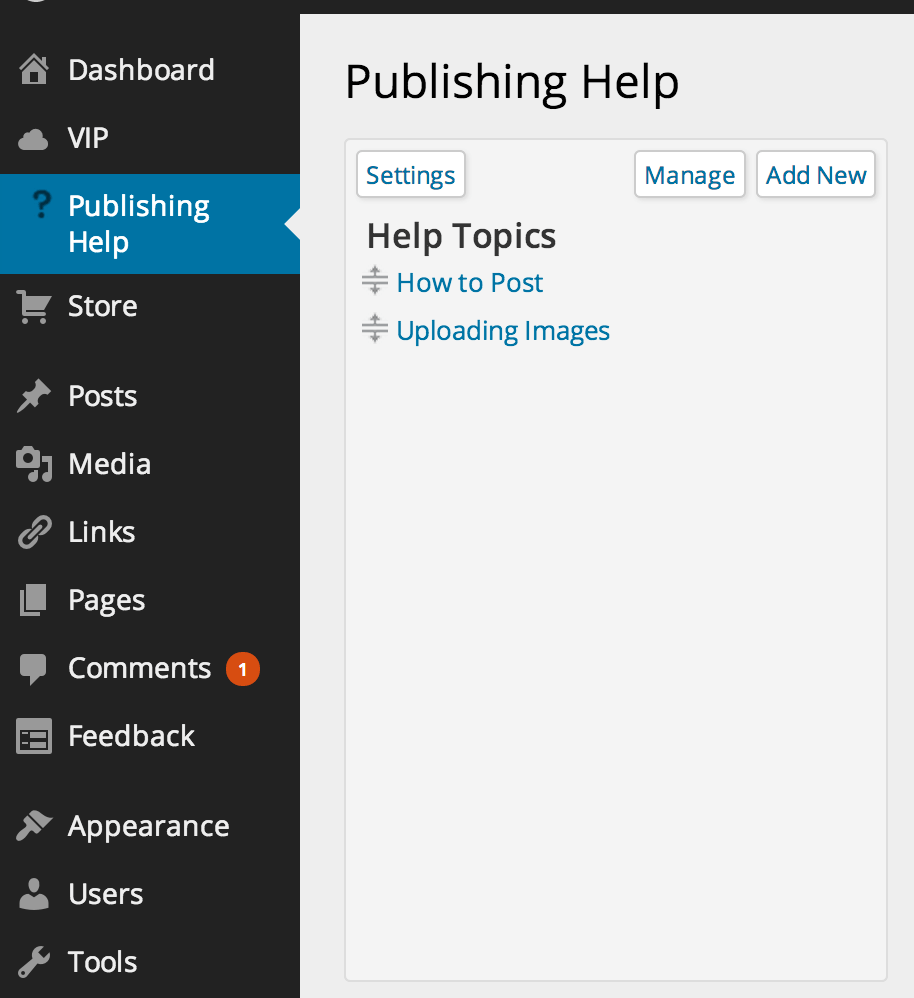This screenshot has height=998, width=914.
Task: Click the Links chain icon
Action: point(32,531)
